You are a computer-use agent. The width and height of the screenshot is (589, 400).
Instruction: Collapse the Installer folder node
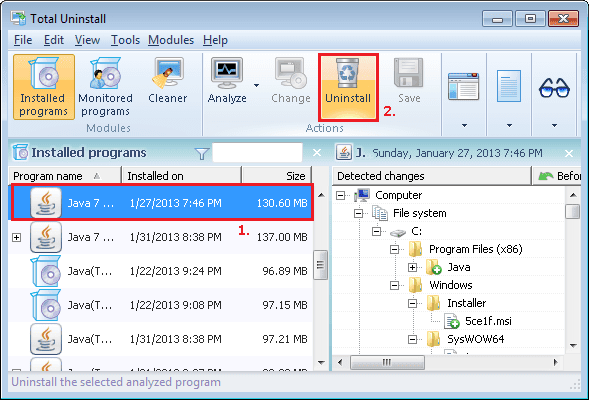pyautogui.click(x=412, y=303)
